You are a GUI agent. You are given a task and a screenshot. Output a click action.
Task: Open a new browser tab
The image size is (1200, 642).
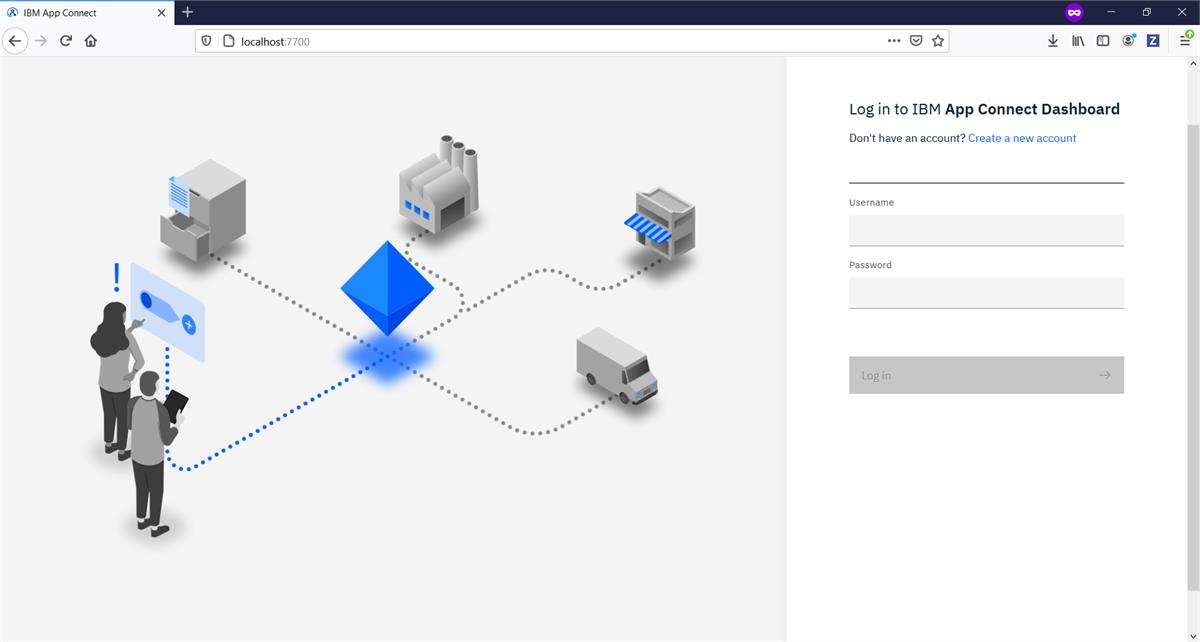[x=187, y=12]
